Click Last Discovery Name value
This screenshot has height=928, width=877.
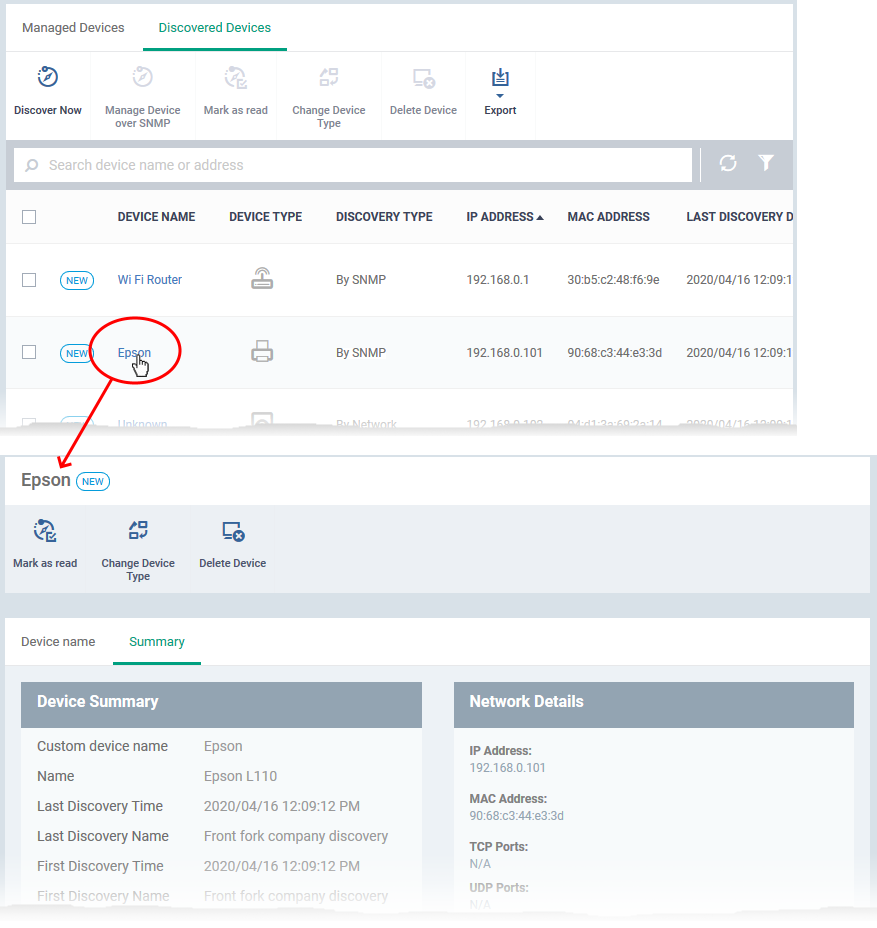pyautogui.click(x=296, y=836)
